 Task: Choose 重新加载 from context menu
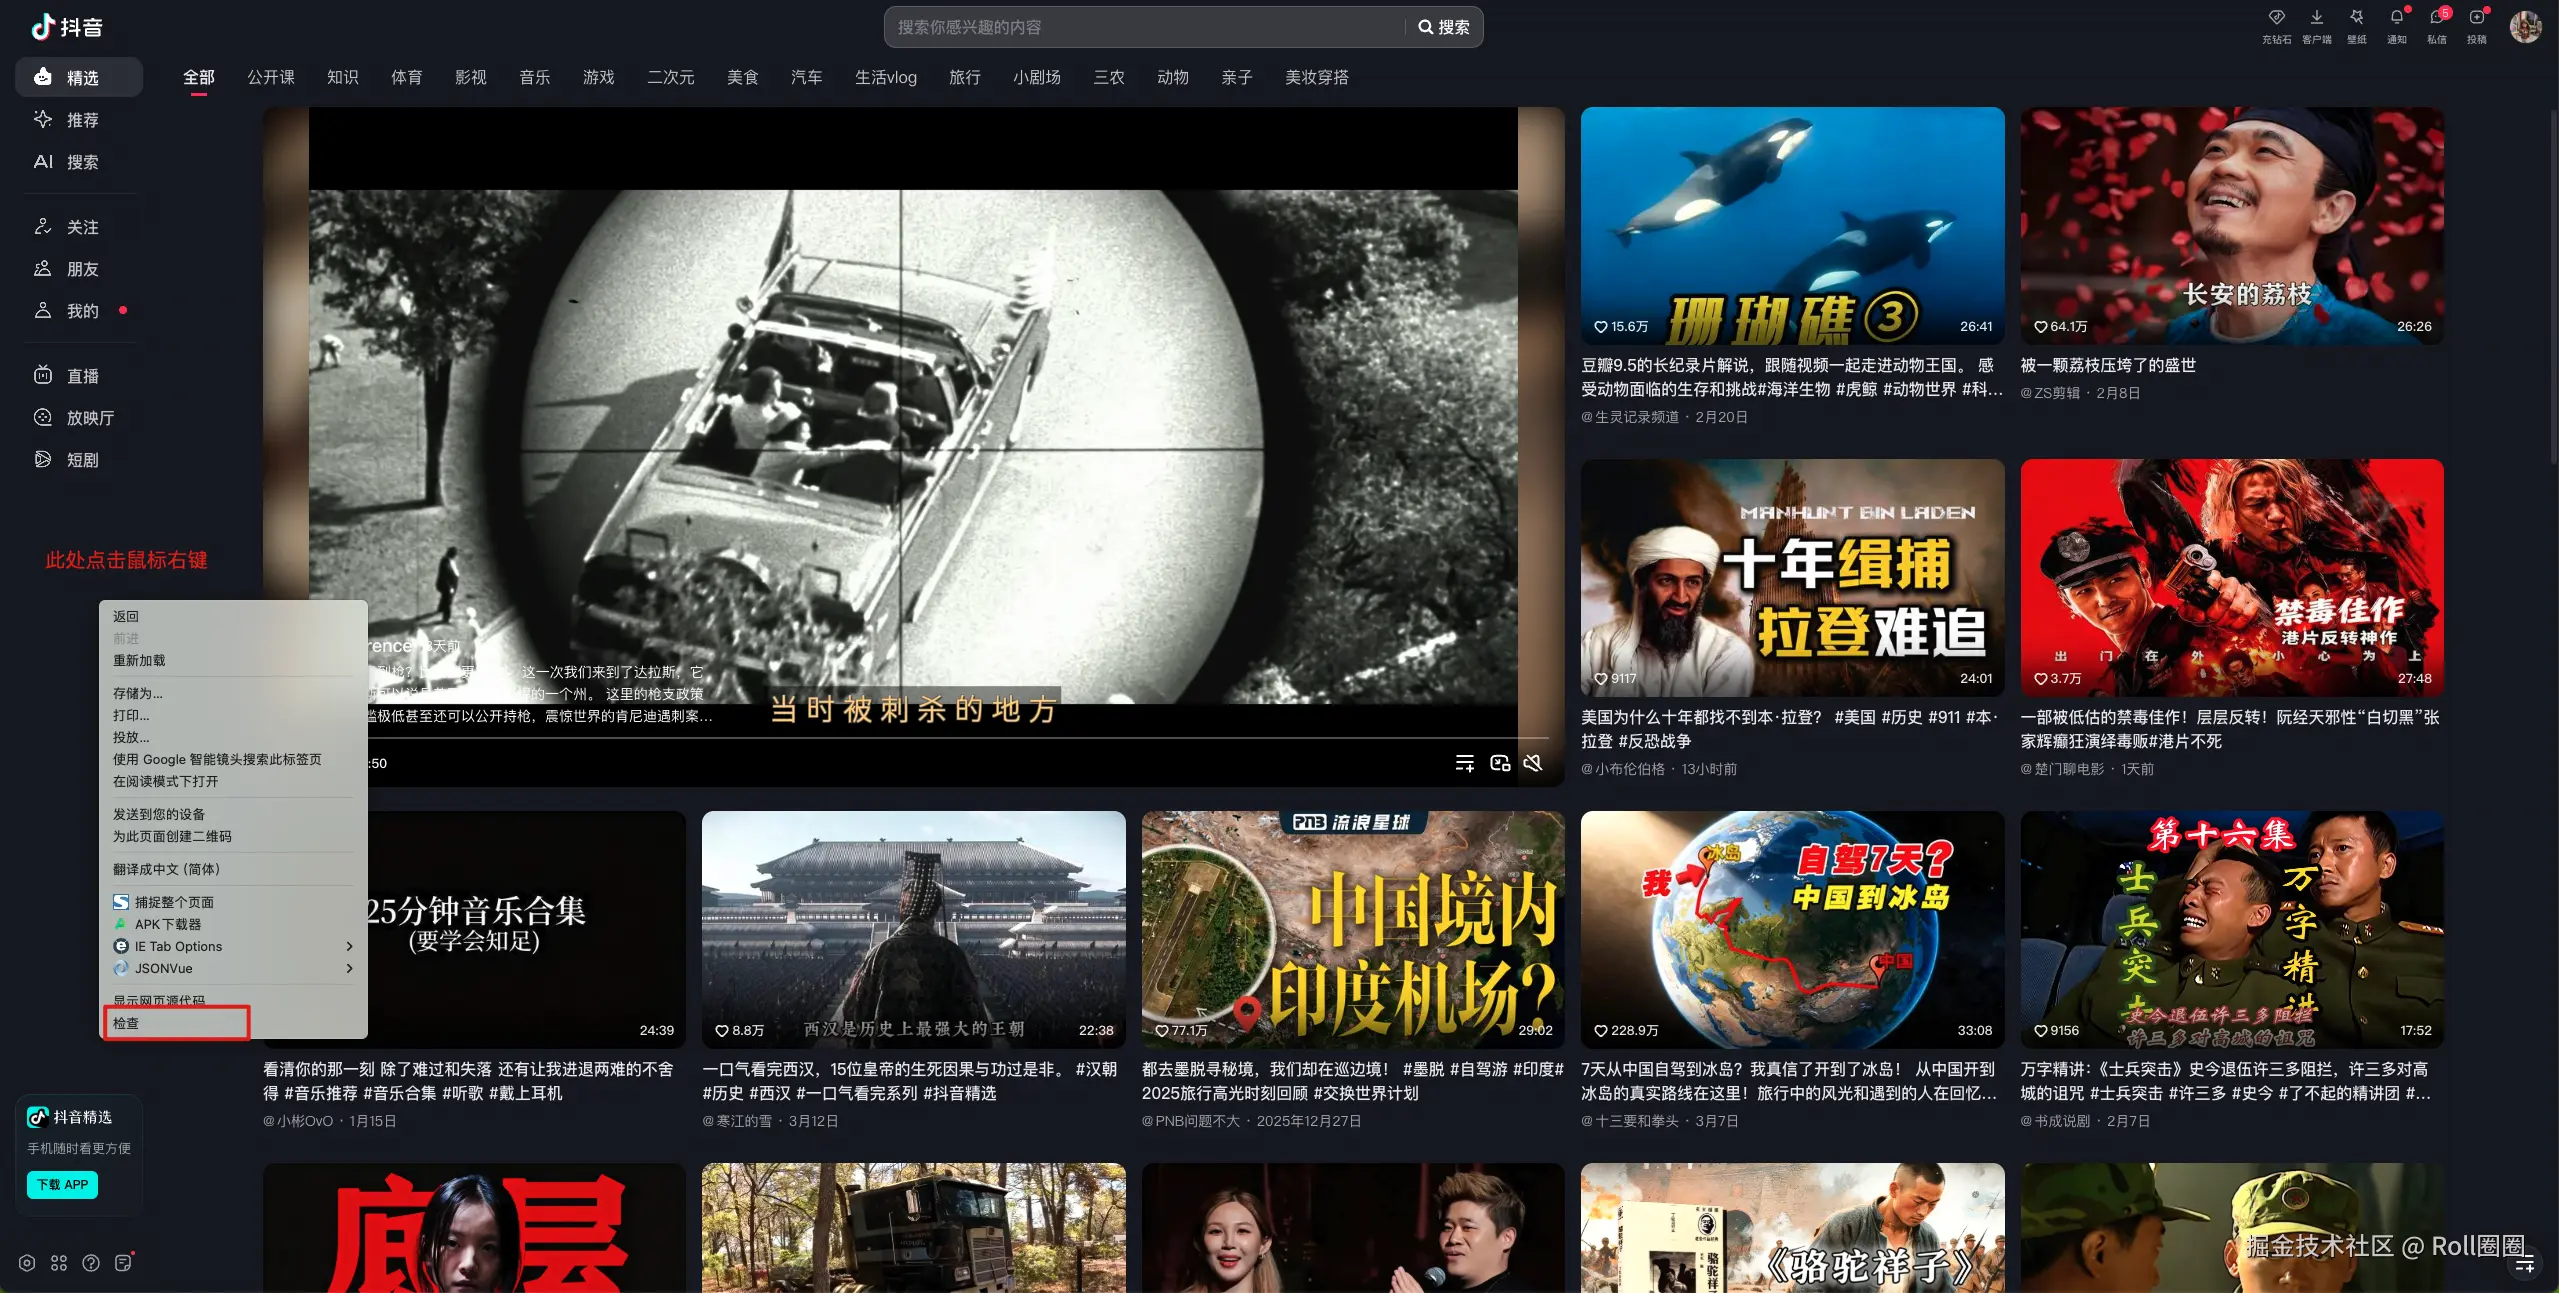click(139, 660)
